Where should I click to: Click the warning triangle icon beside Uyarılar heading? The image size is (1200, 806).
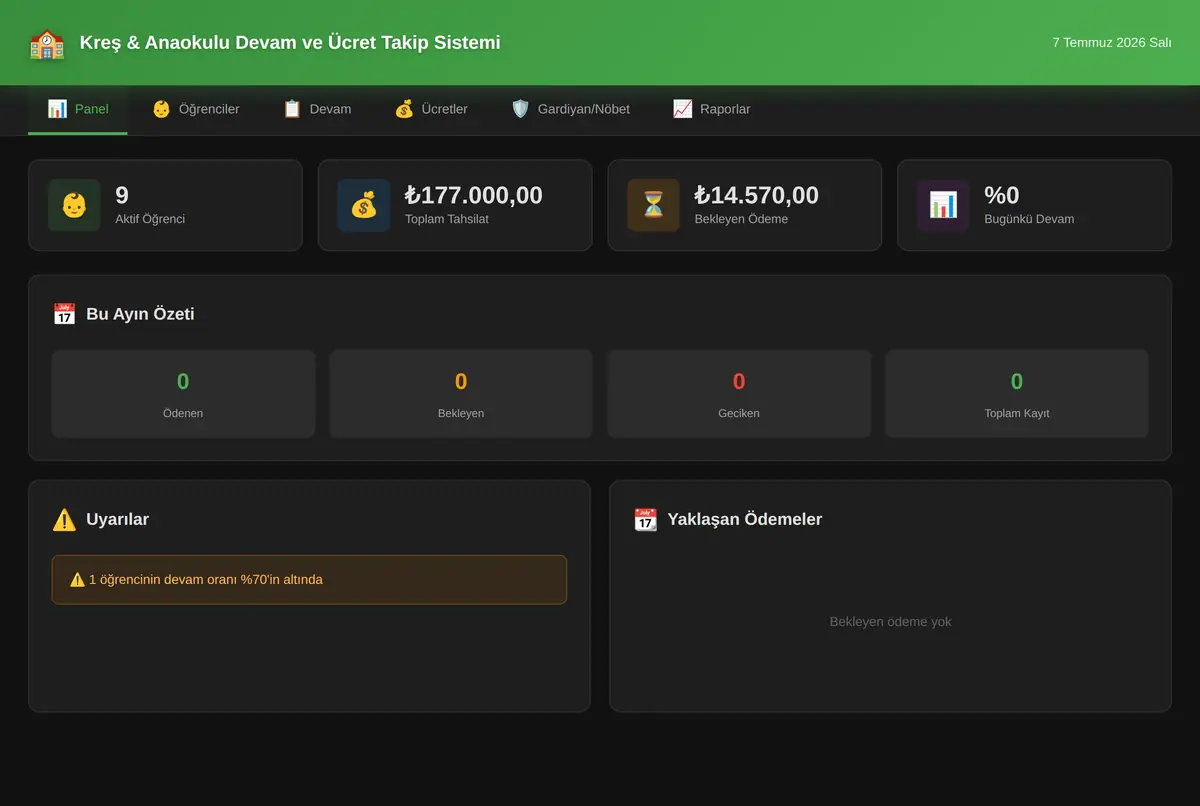[x=64, y=519]
